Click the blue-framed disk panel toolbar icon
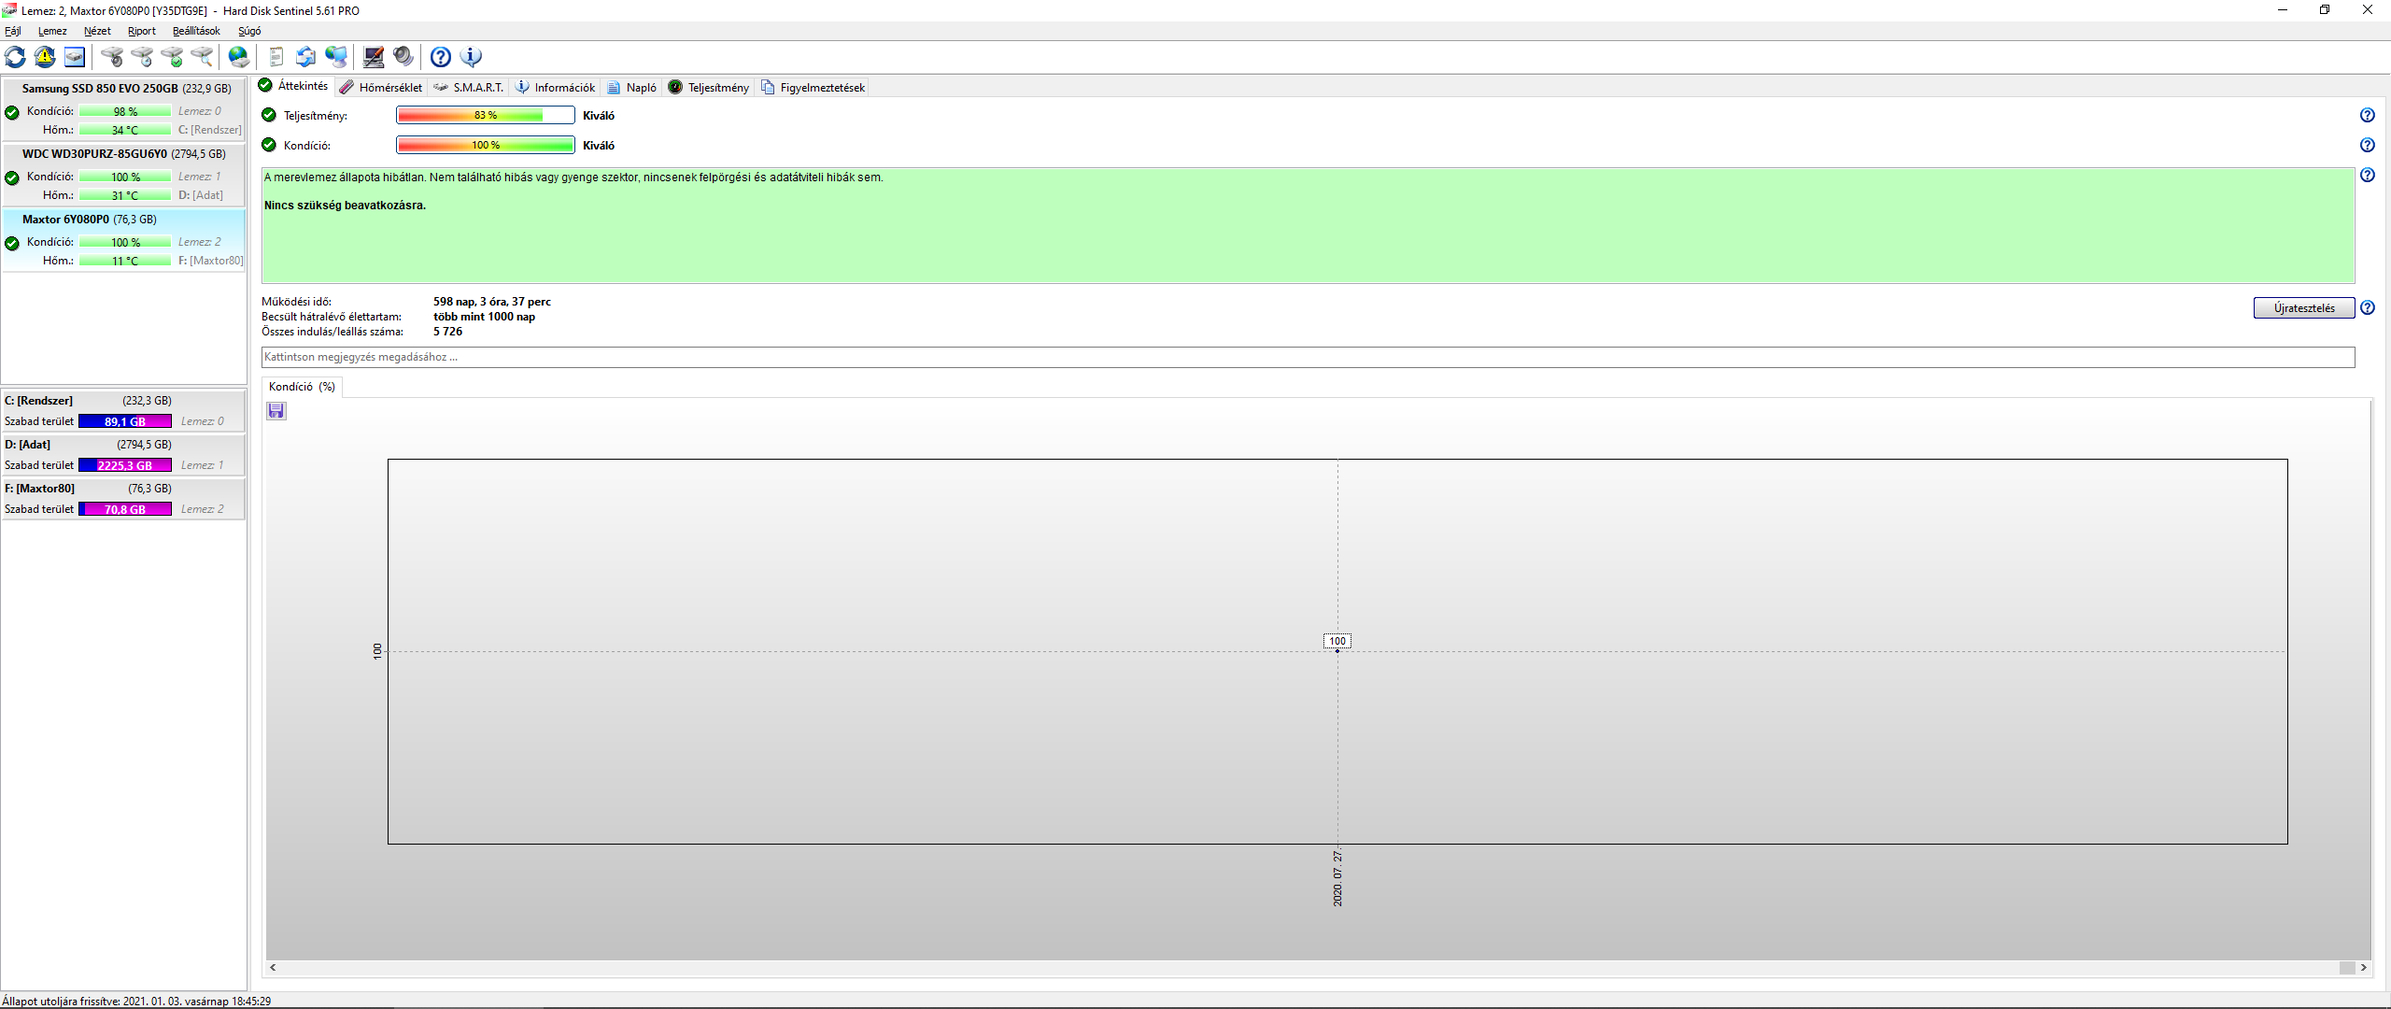Viewport: 2391px width, 1009px height. point(75,57)
